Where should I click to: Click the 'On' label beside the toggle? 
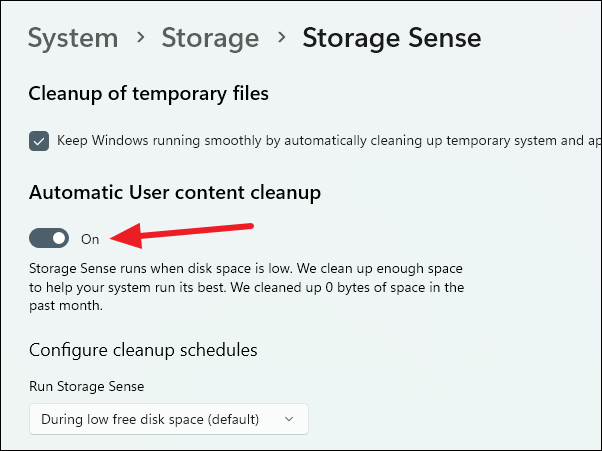pyautogui.click(x=90, y=239)
